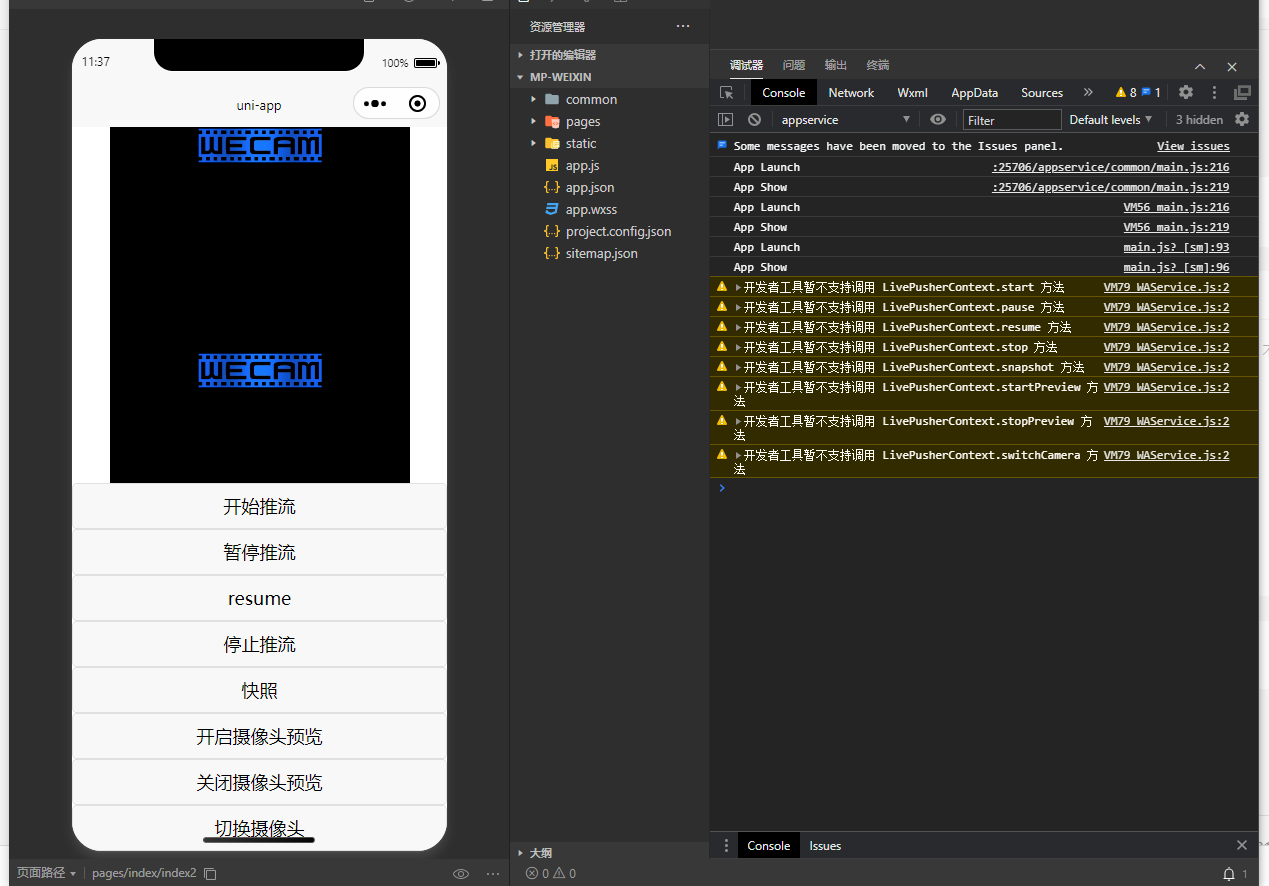Collapse the debugger panel with up chevron
The height and width of the screenshot is (886, 1269).
(1200, 66)
